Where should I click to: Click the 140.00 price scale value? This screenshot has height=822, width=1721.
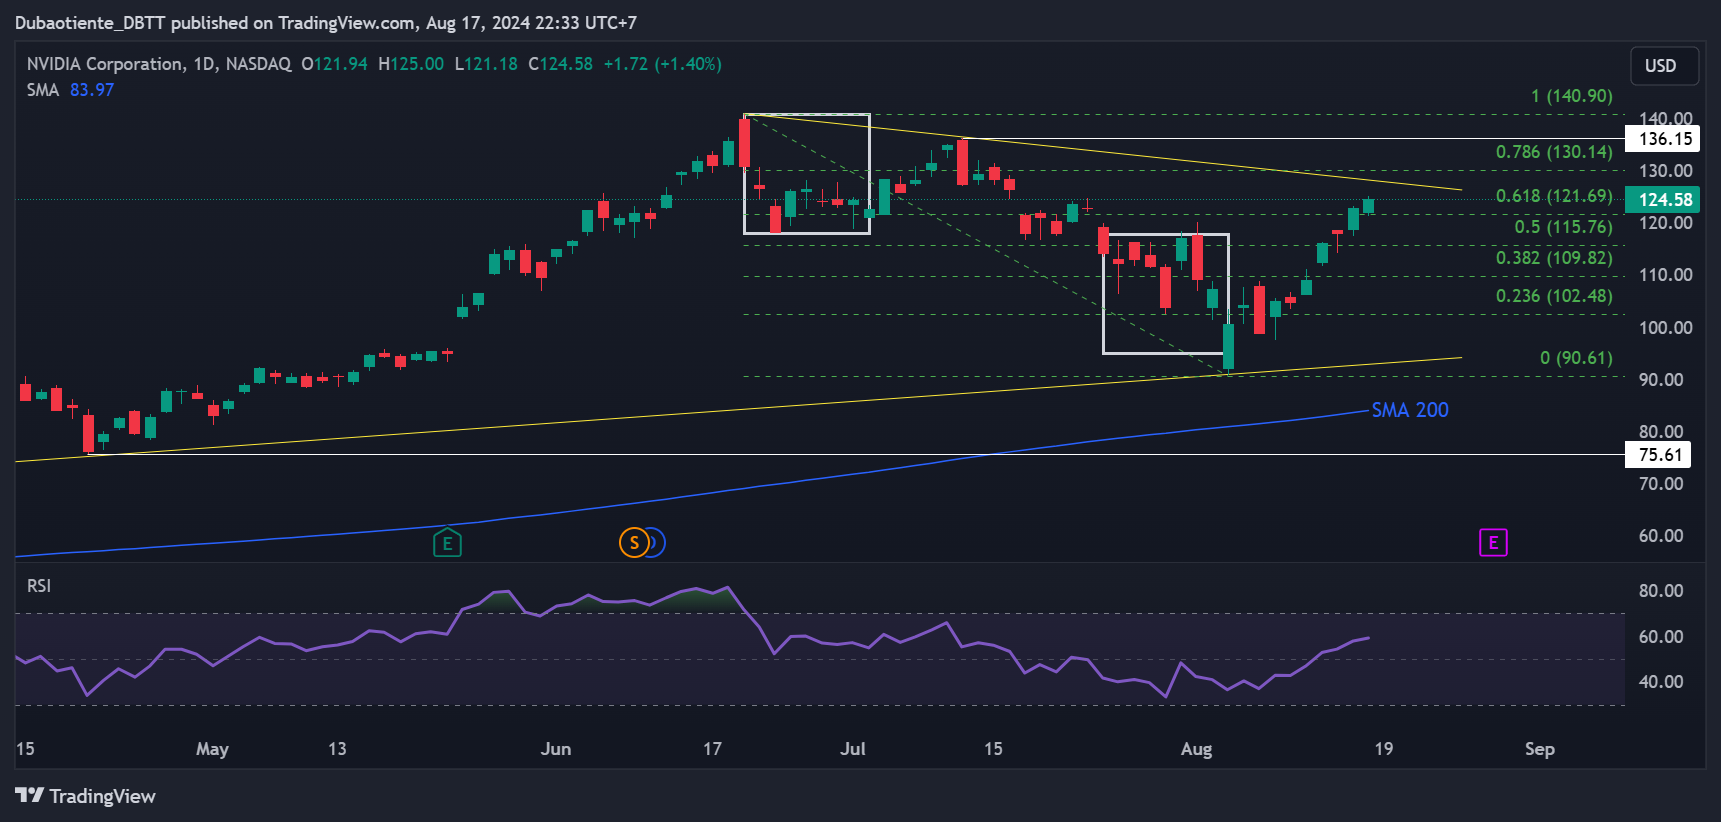pyautogui.click(x=1665, y=118)
